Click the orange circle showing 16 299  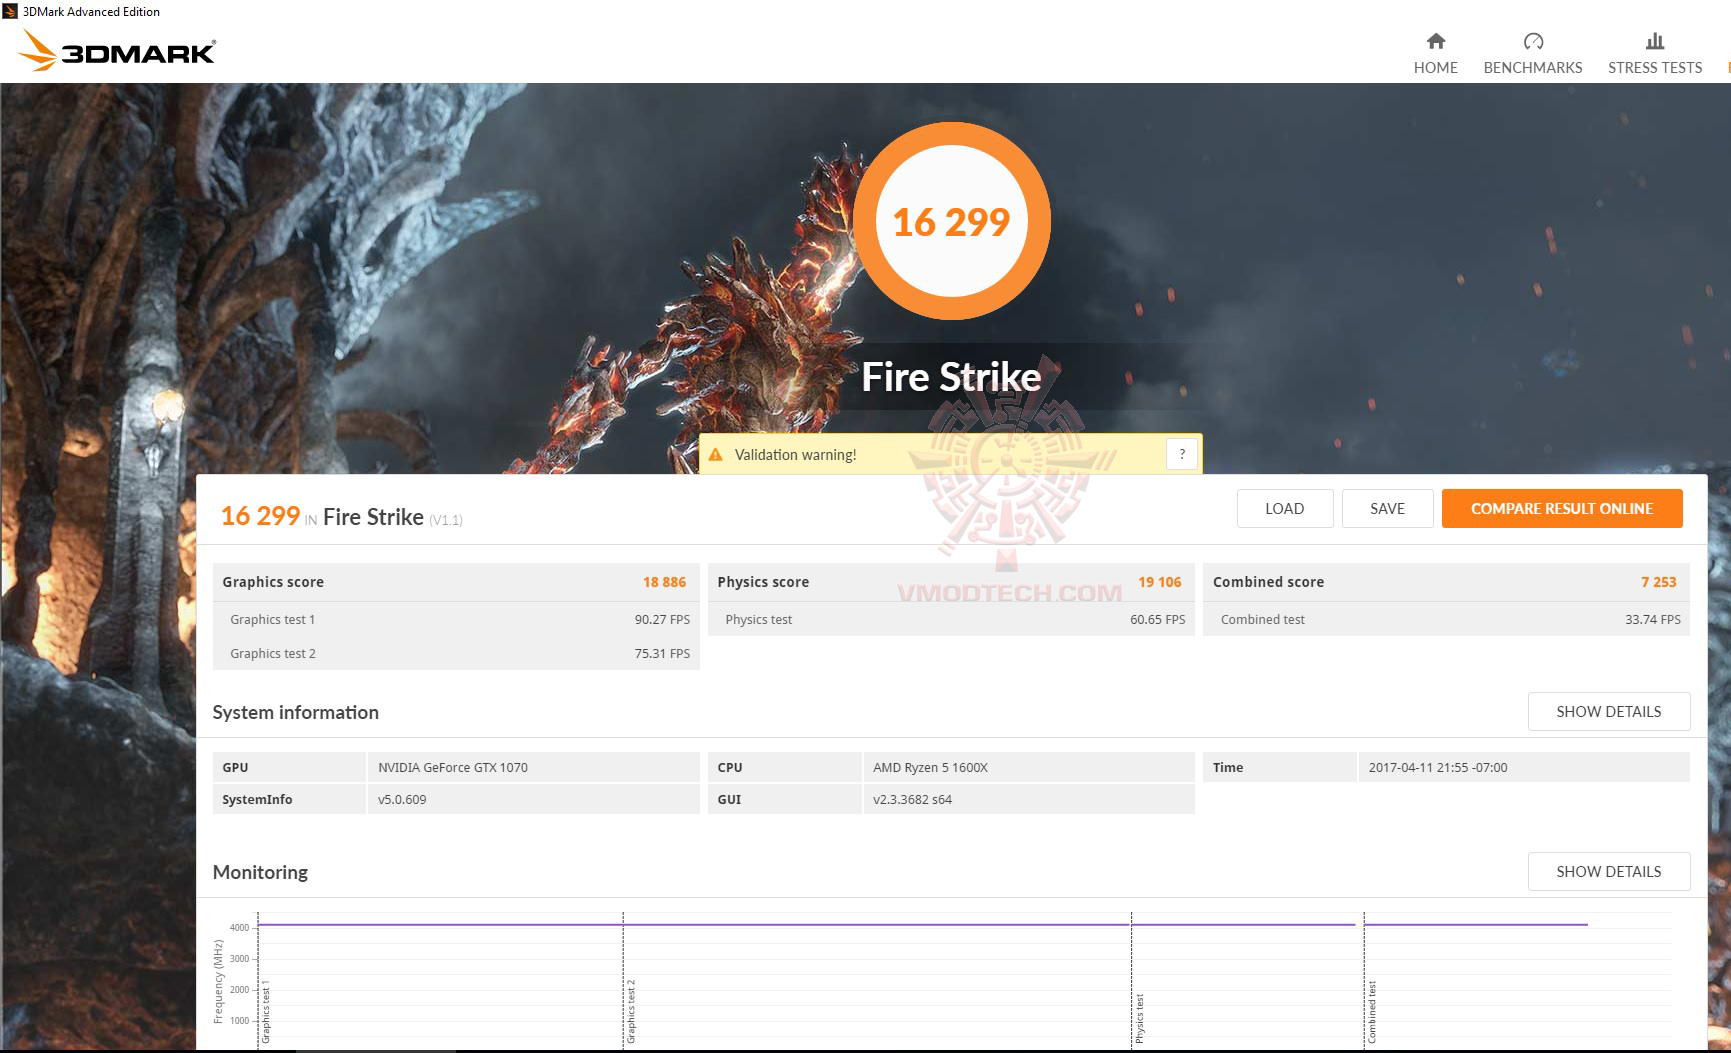coord(951,220)
